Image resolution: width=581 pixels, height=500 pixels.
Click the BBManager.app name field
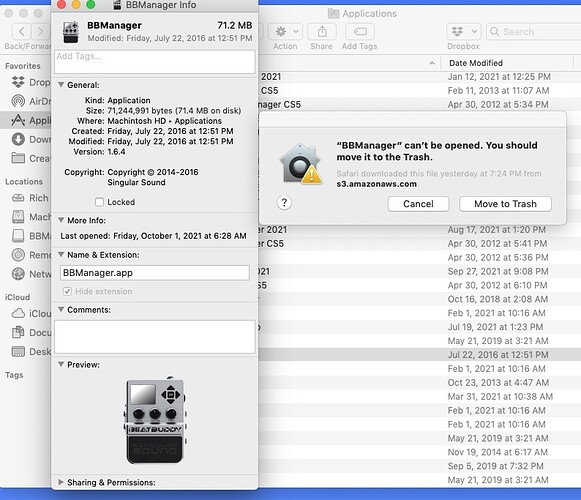(x=155, y=273)
